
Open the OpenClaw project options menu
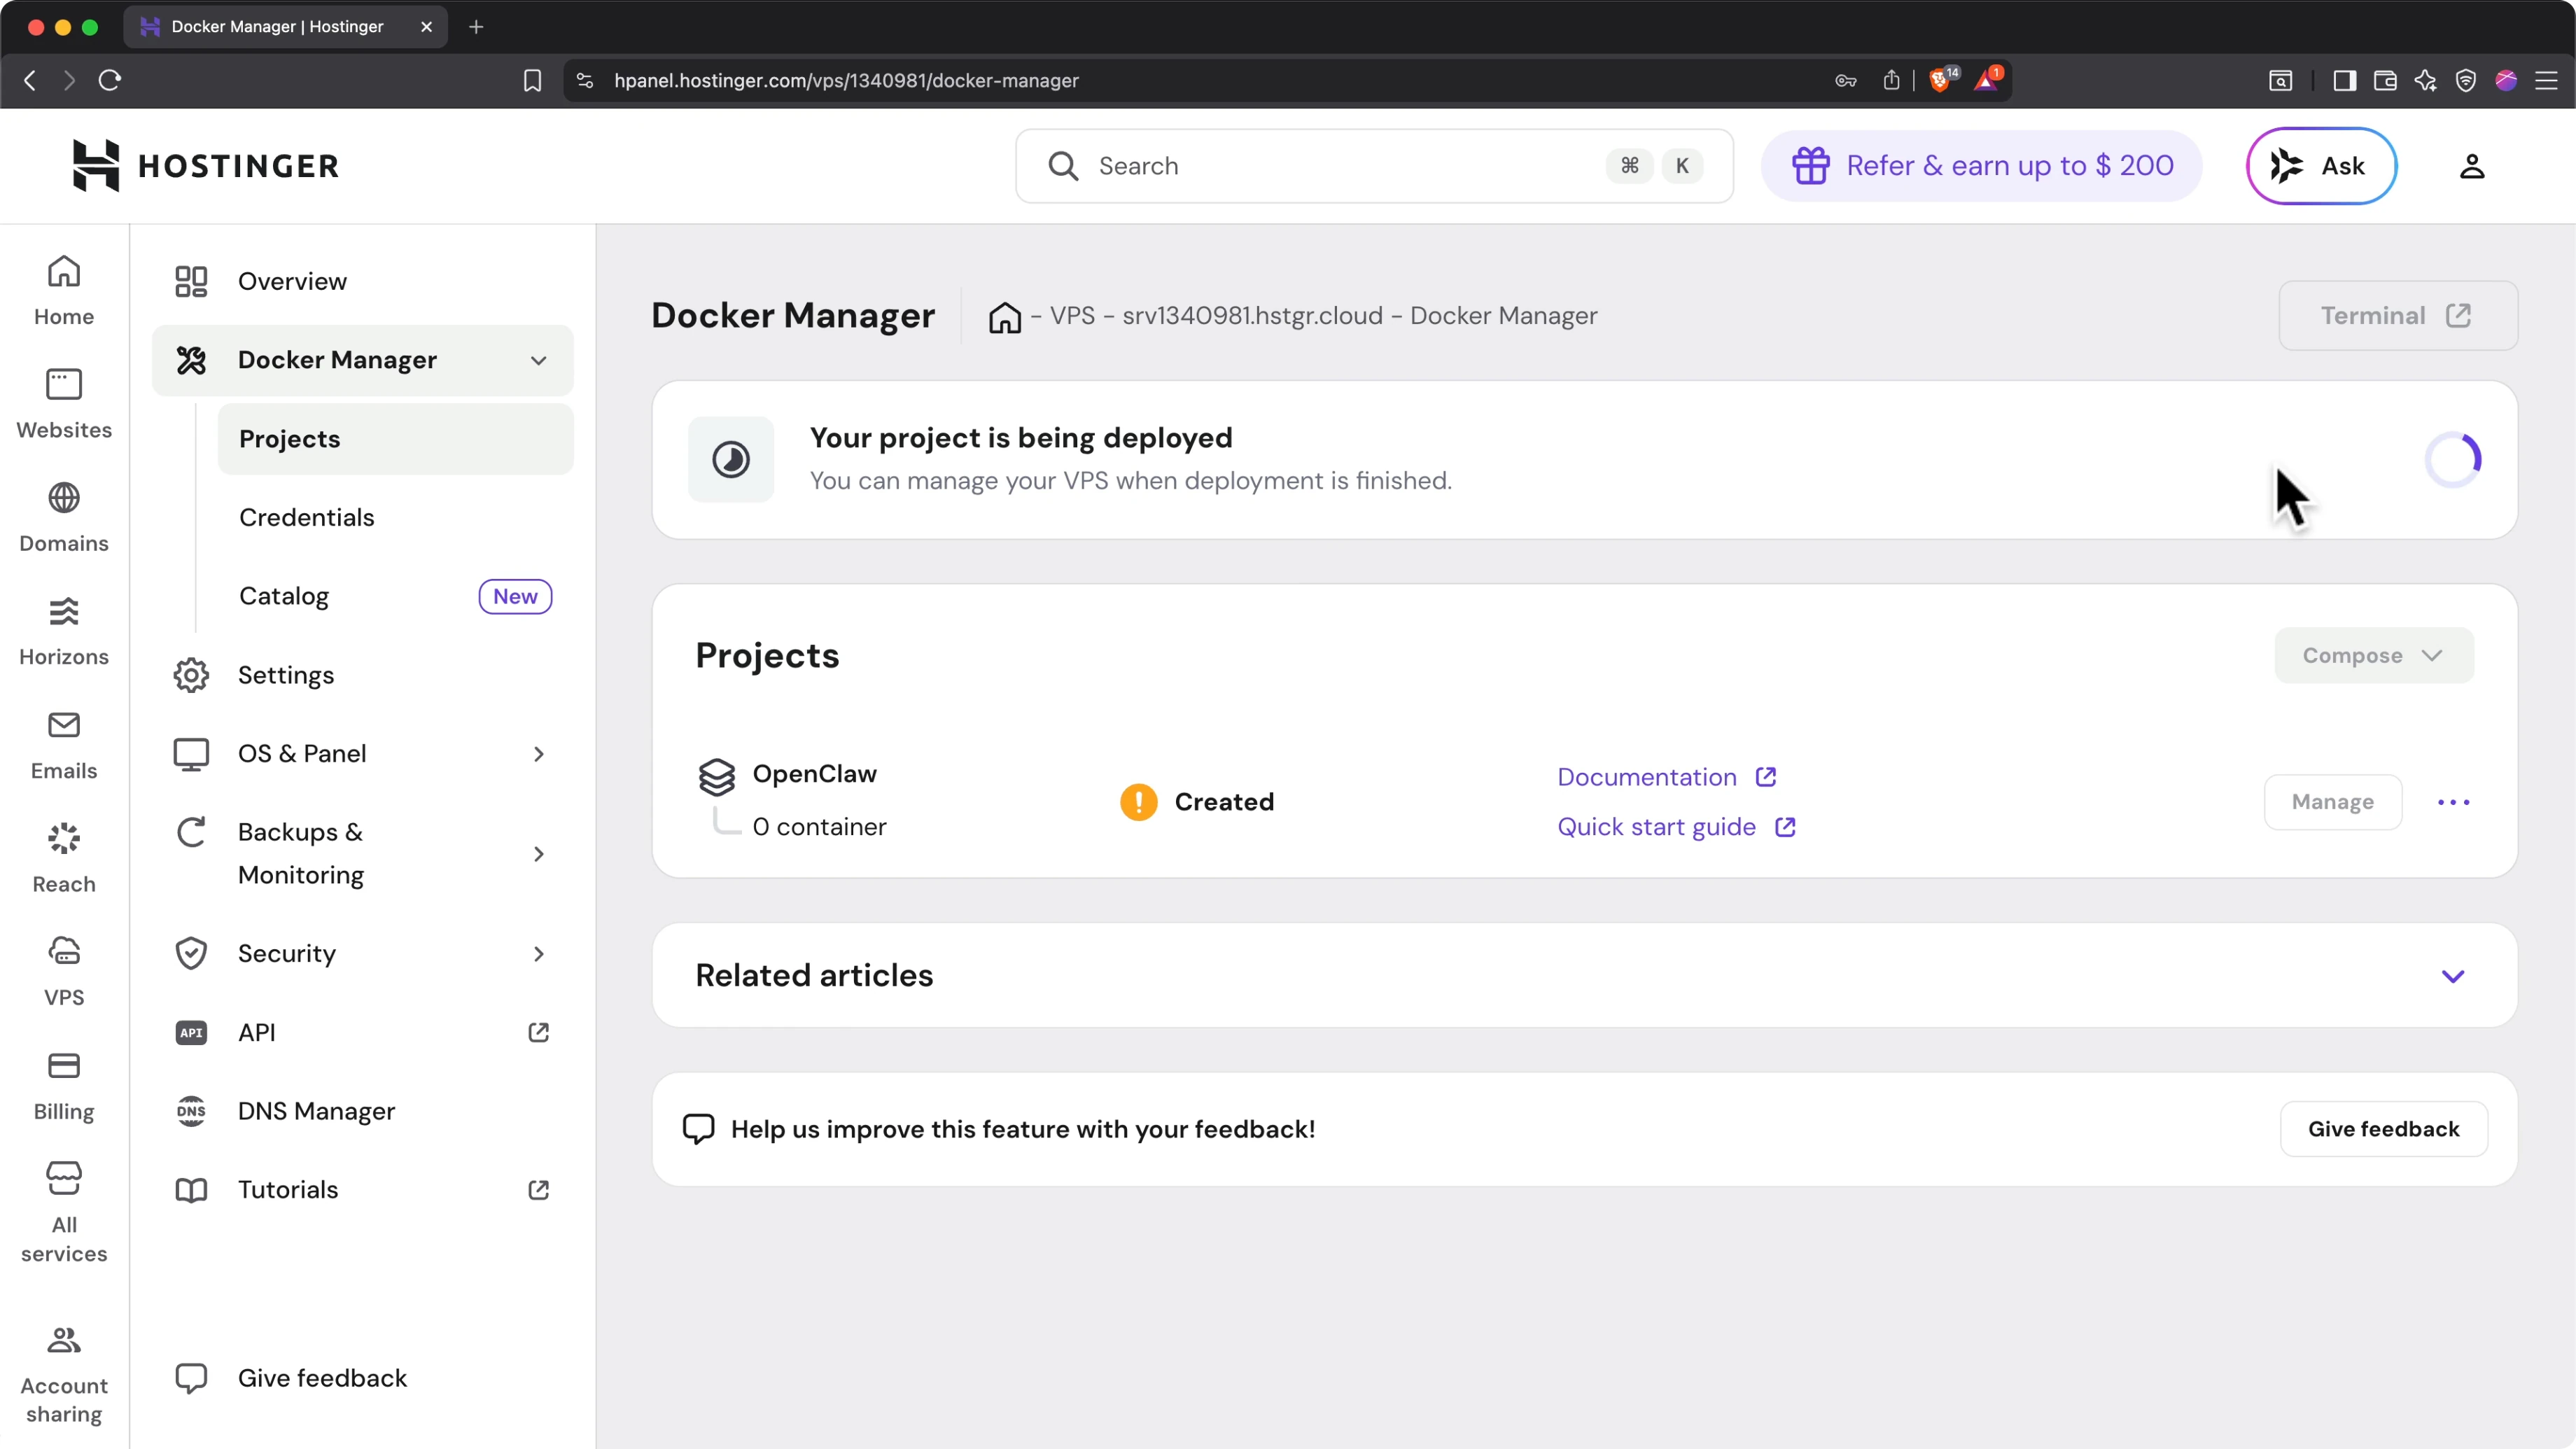click(x=2453, y=801)
